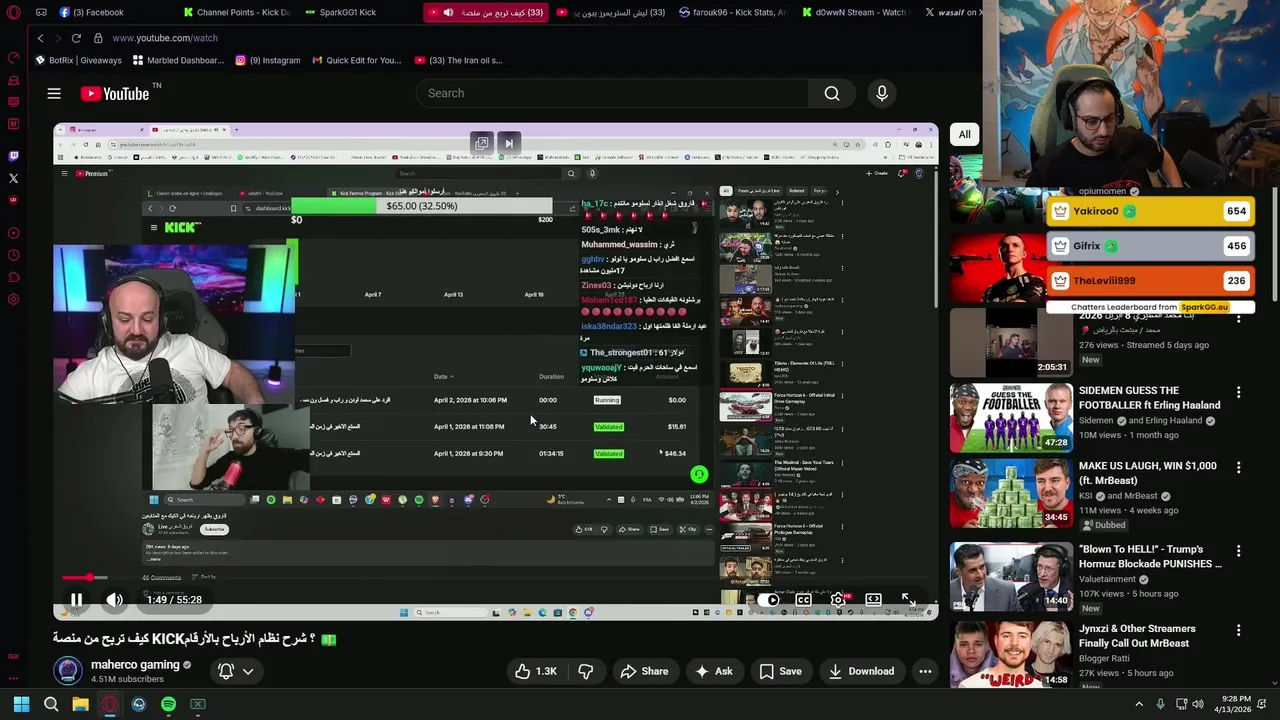Like the video with 1.3K button

[536, 671]
